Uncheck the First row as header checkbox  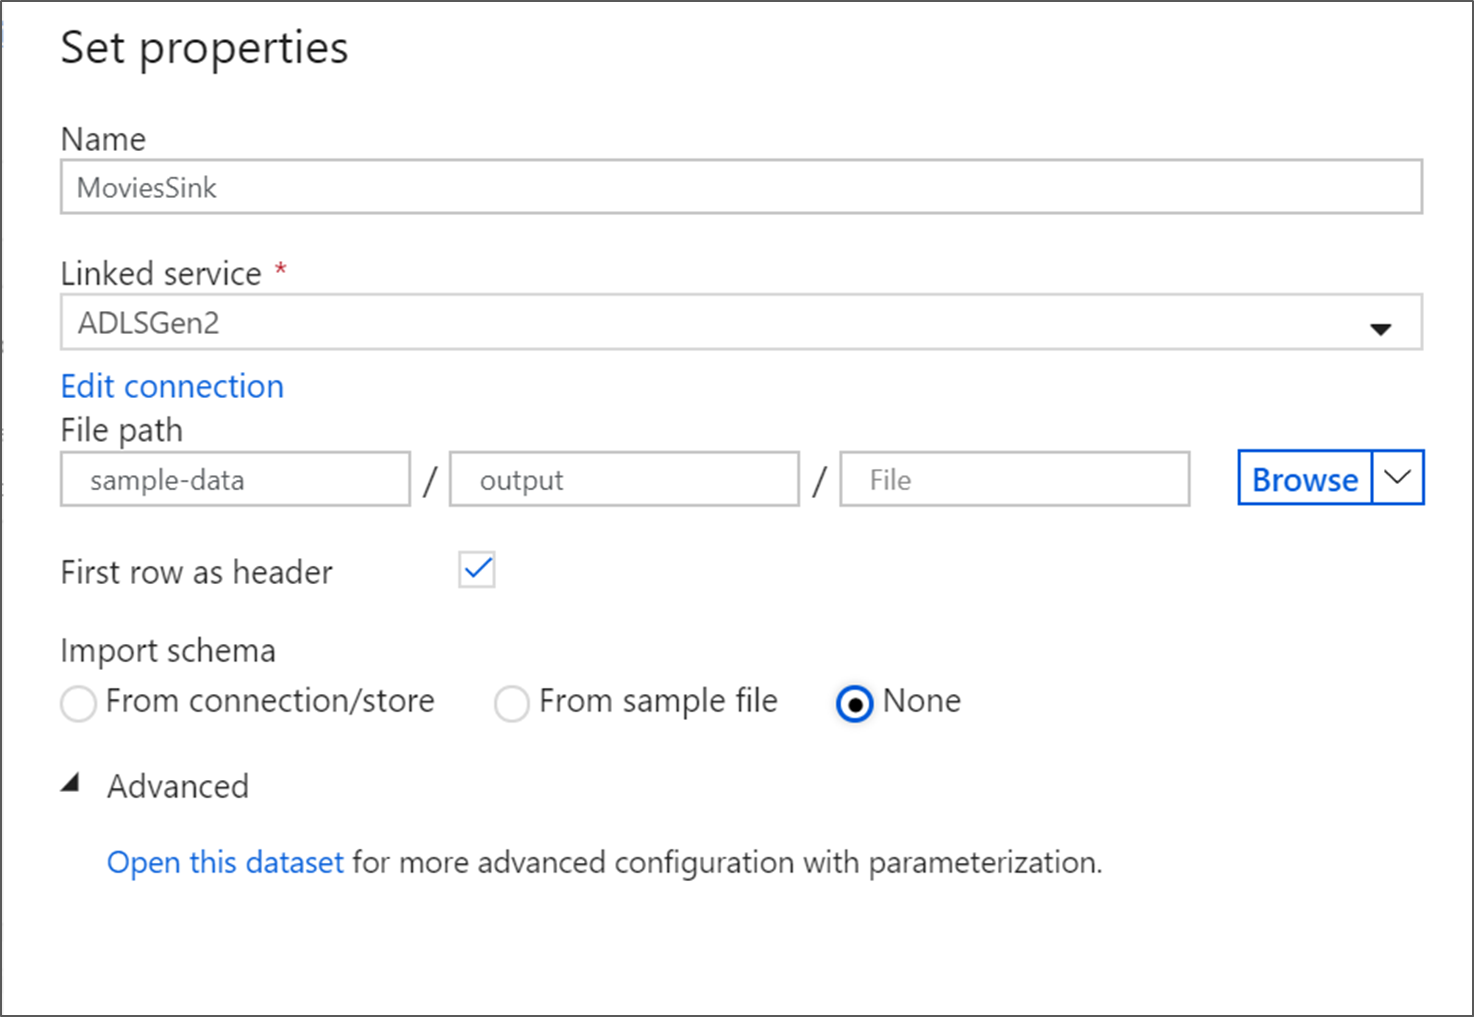coord(477,570)
